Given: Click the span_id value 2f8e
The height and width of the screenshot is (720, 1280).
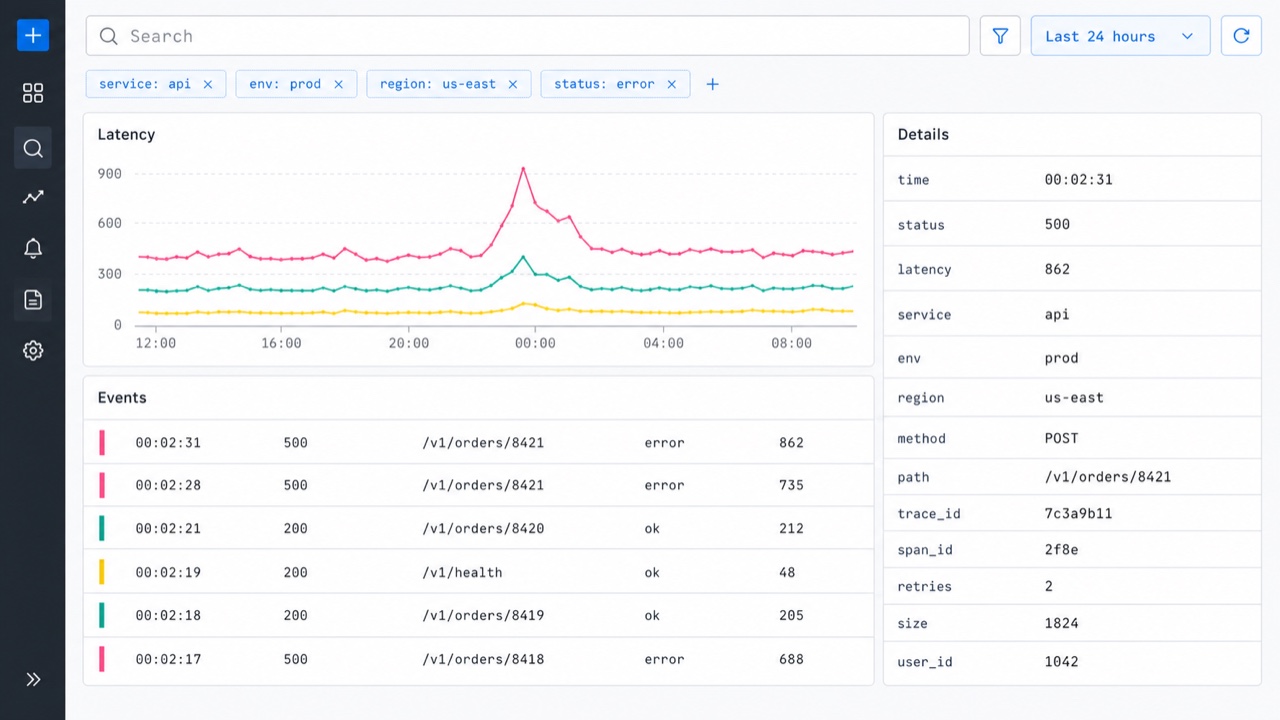Looking at the screenshot, I should click(x=1061, y=550).
